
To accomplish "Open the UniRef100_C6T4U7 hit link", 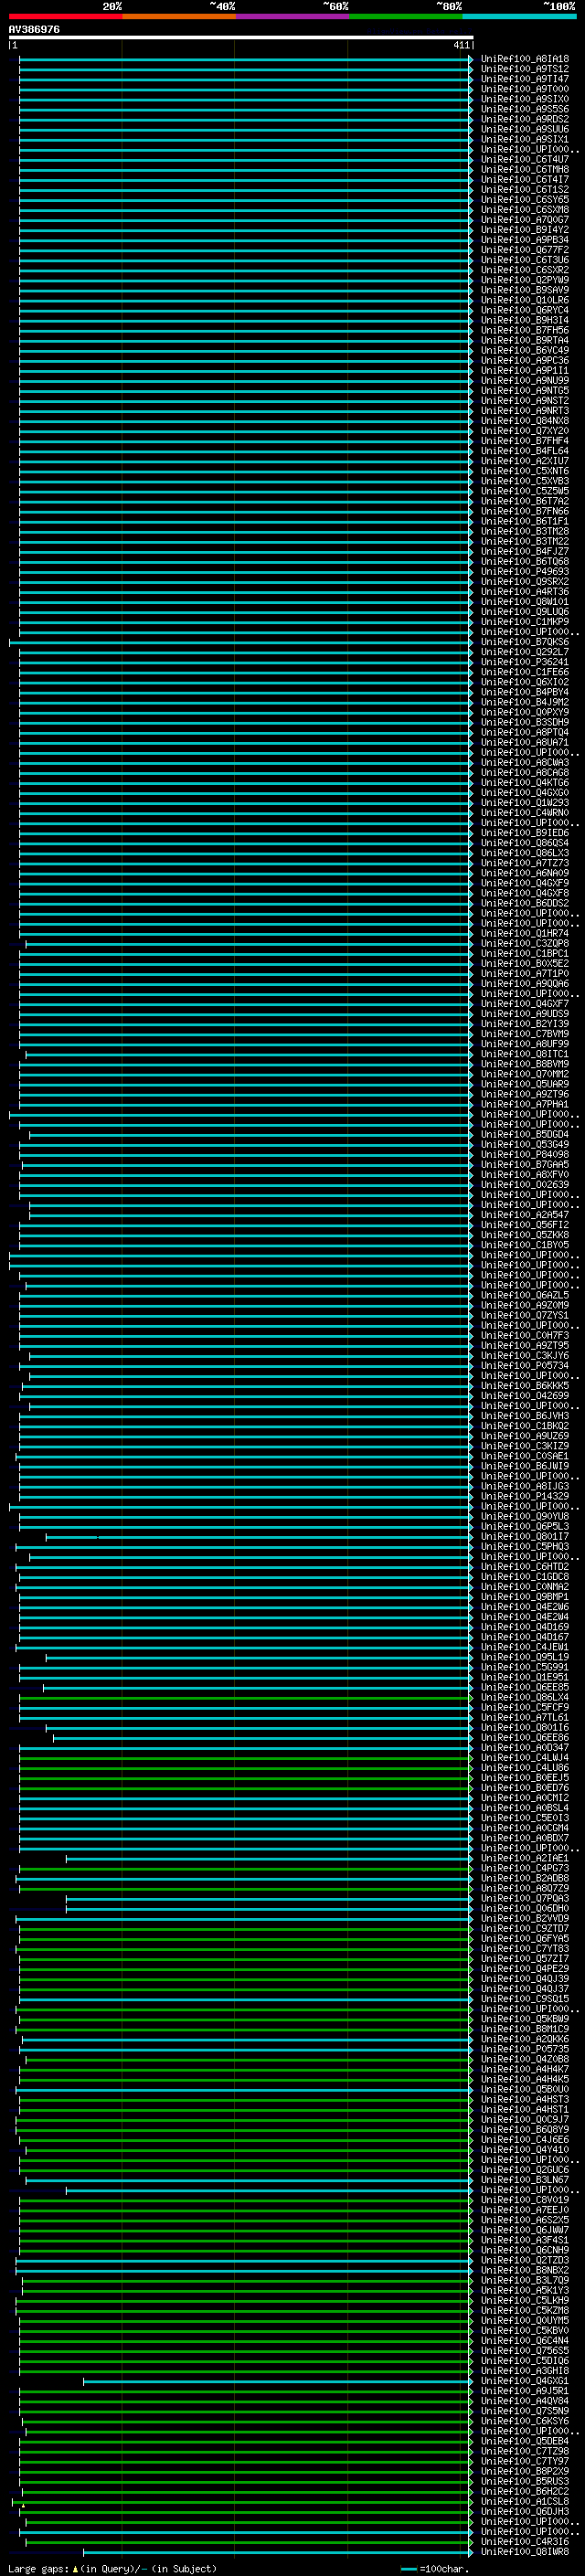I will [524, 159].
